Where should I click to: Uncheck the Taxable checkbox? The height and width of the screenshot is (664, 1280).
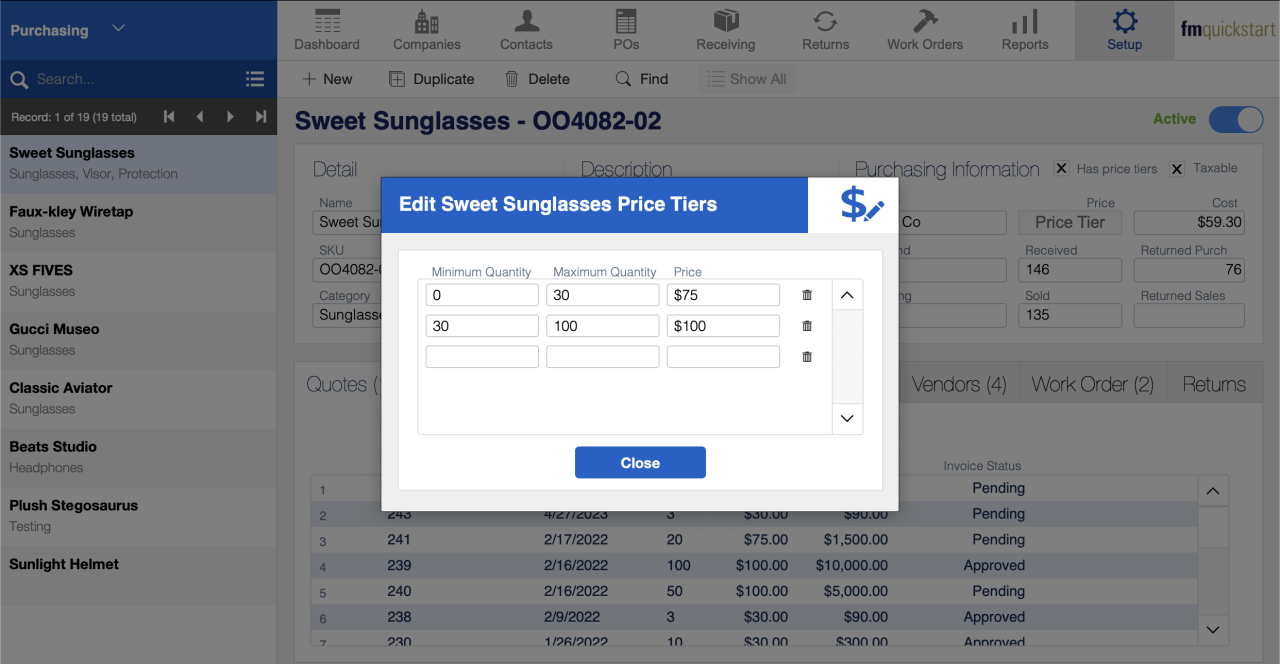(x=1177, y=169)
